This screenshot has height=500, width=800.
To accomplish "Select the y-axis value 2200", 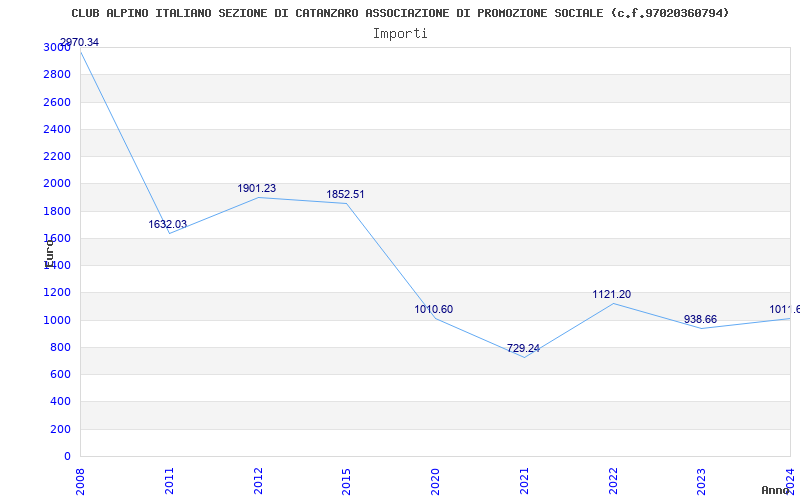I will [57, 156].
